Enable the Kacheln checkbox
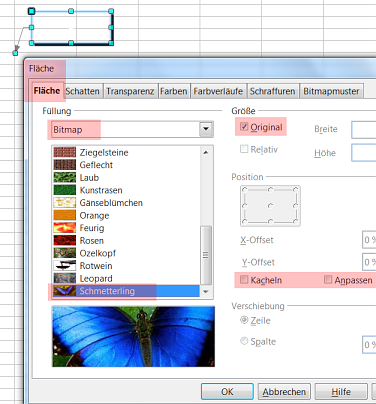376x404 pixels. tap(244, 279)
